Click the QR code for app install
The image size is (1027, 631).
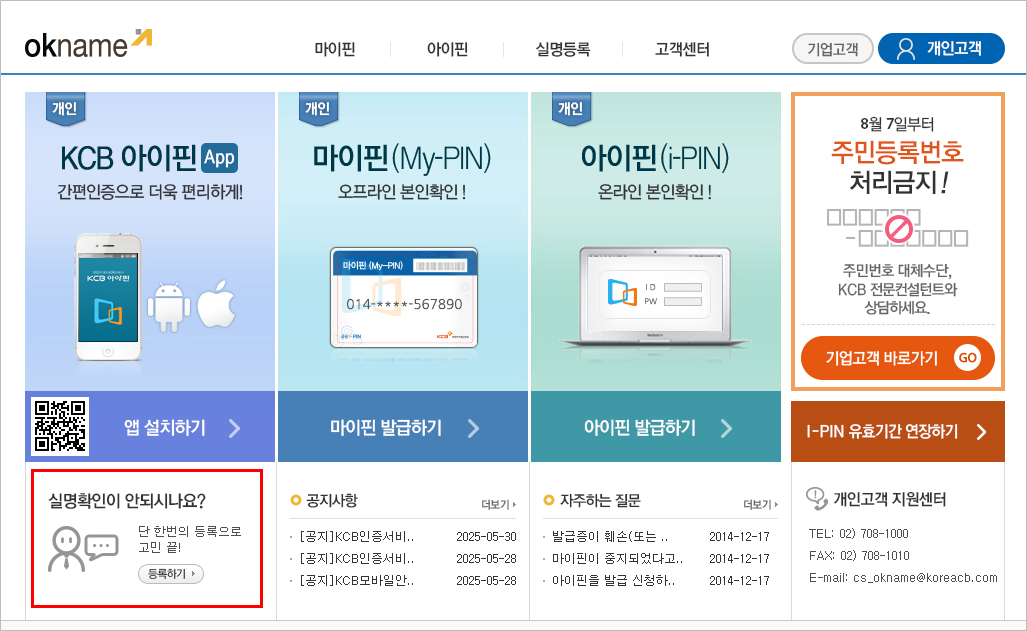[x=60, y=427]
